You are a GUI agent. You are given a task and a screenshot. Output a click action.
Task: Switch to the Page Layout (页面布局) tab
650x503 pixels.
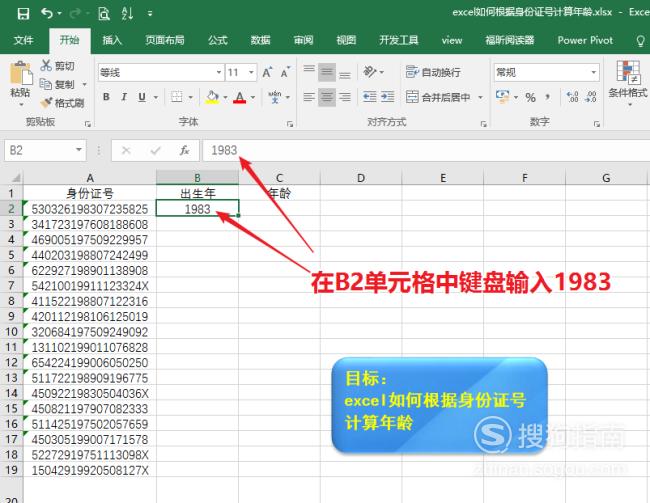click(x=165, y=40)
